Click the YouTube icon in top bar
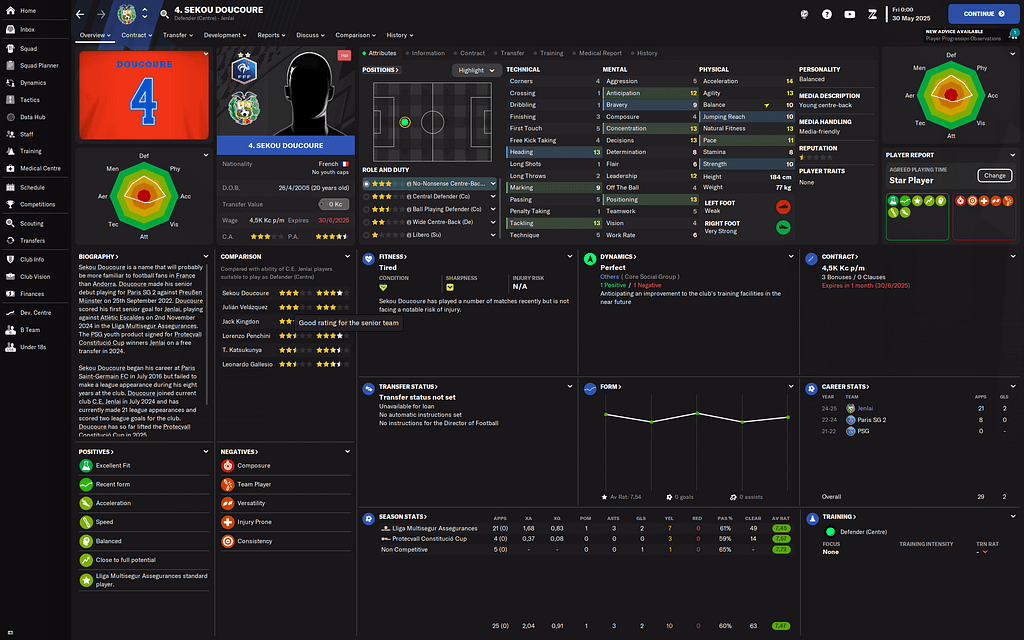 (850, 14)
